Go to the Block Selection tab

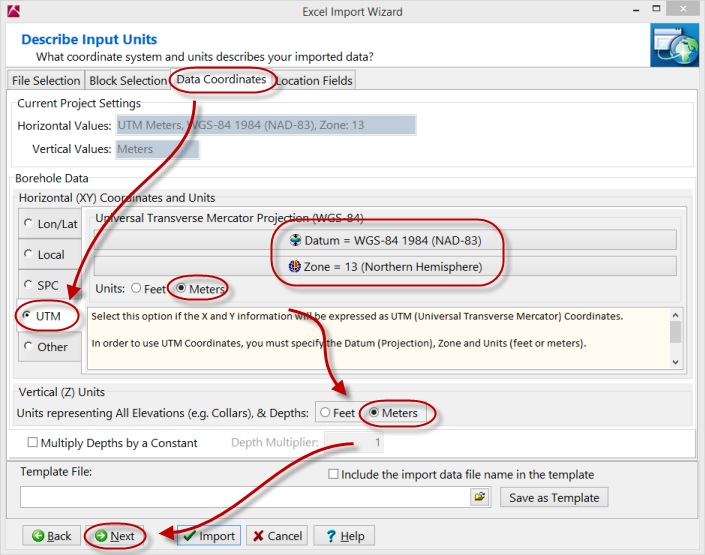click(x=128, y=81)
